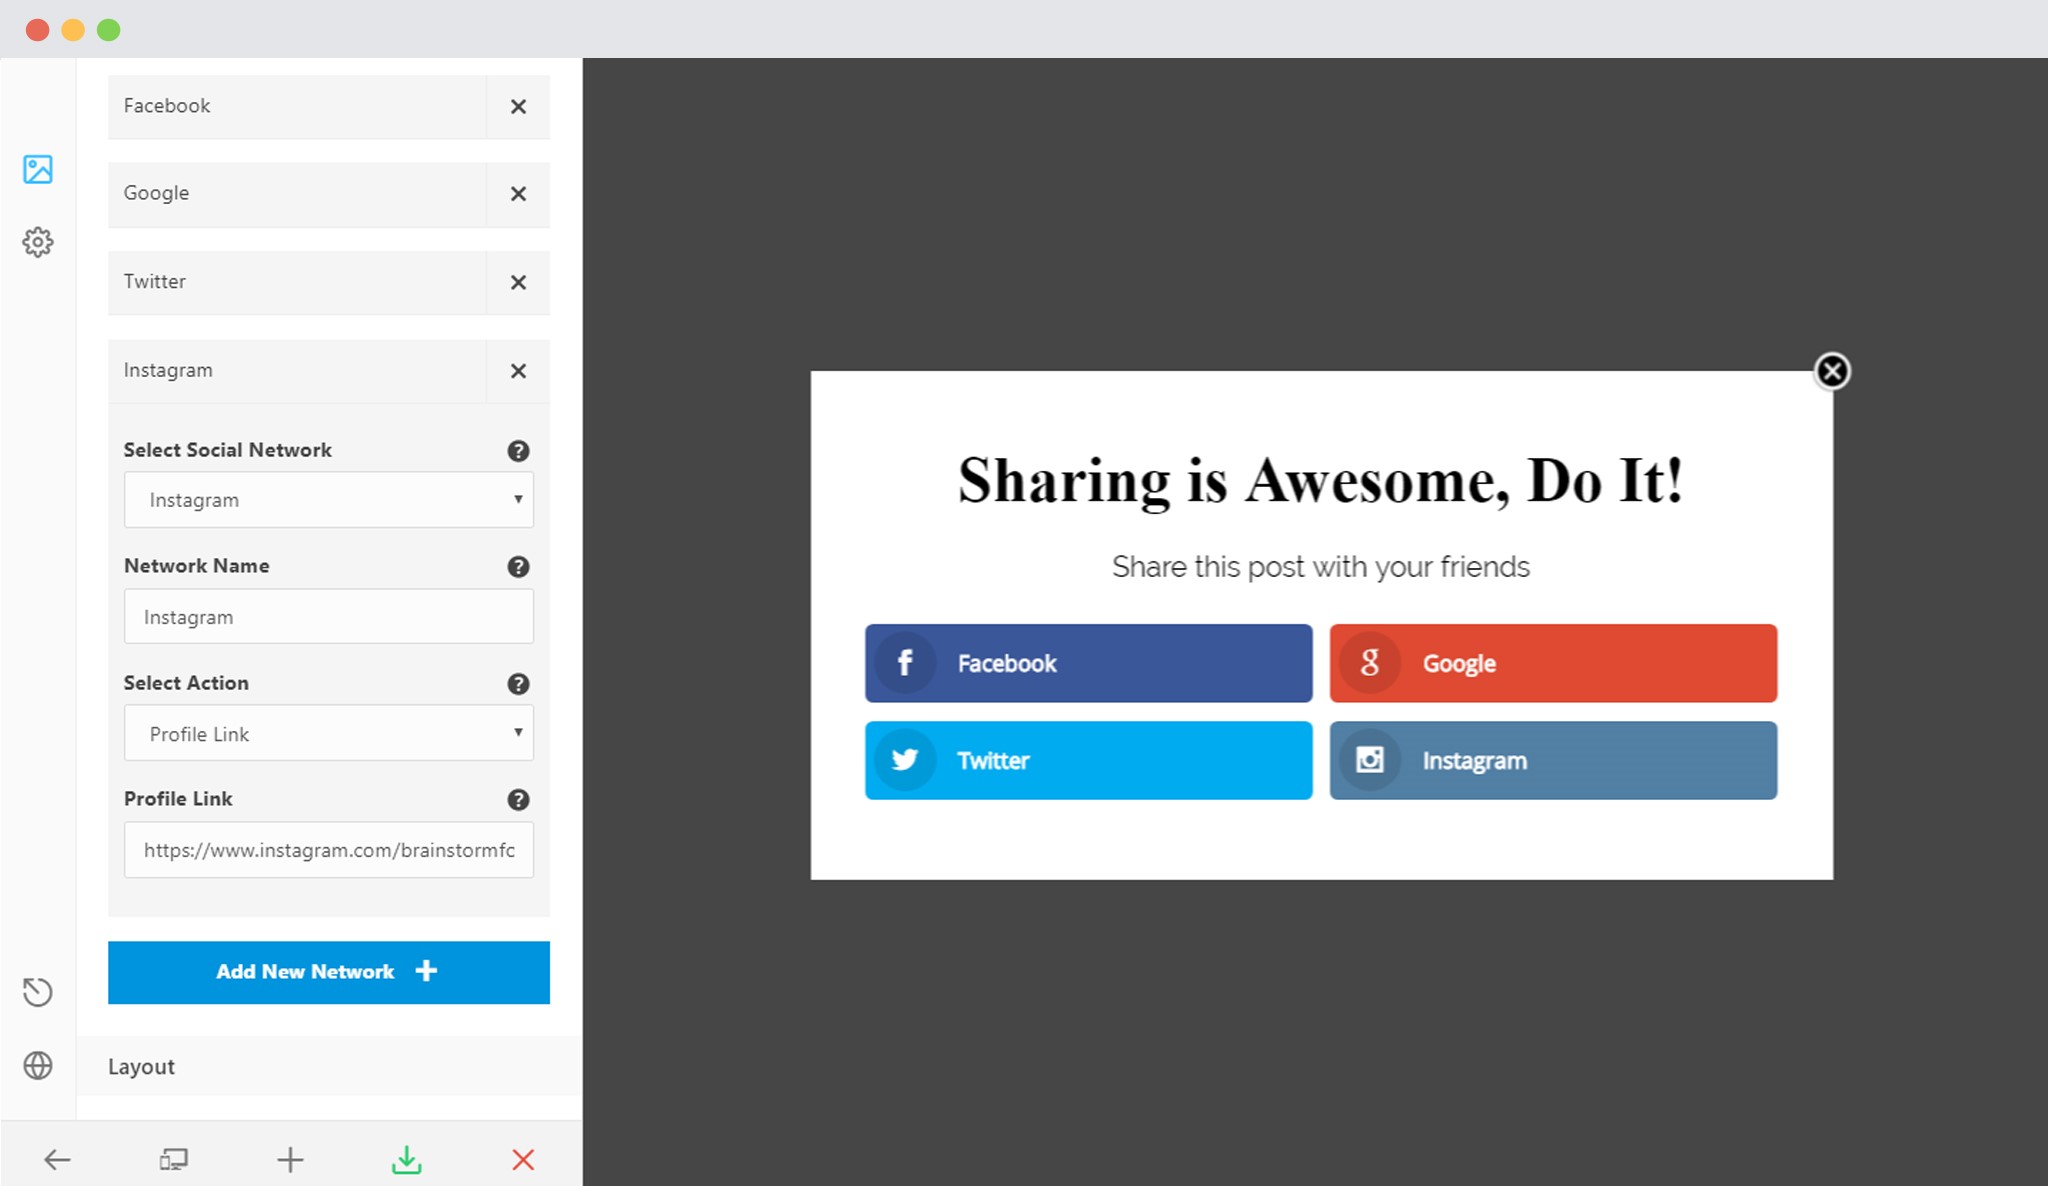Click the Facebook share button in popup
2048x1186 pixels.
[x=1089, y=663]
